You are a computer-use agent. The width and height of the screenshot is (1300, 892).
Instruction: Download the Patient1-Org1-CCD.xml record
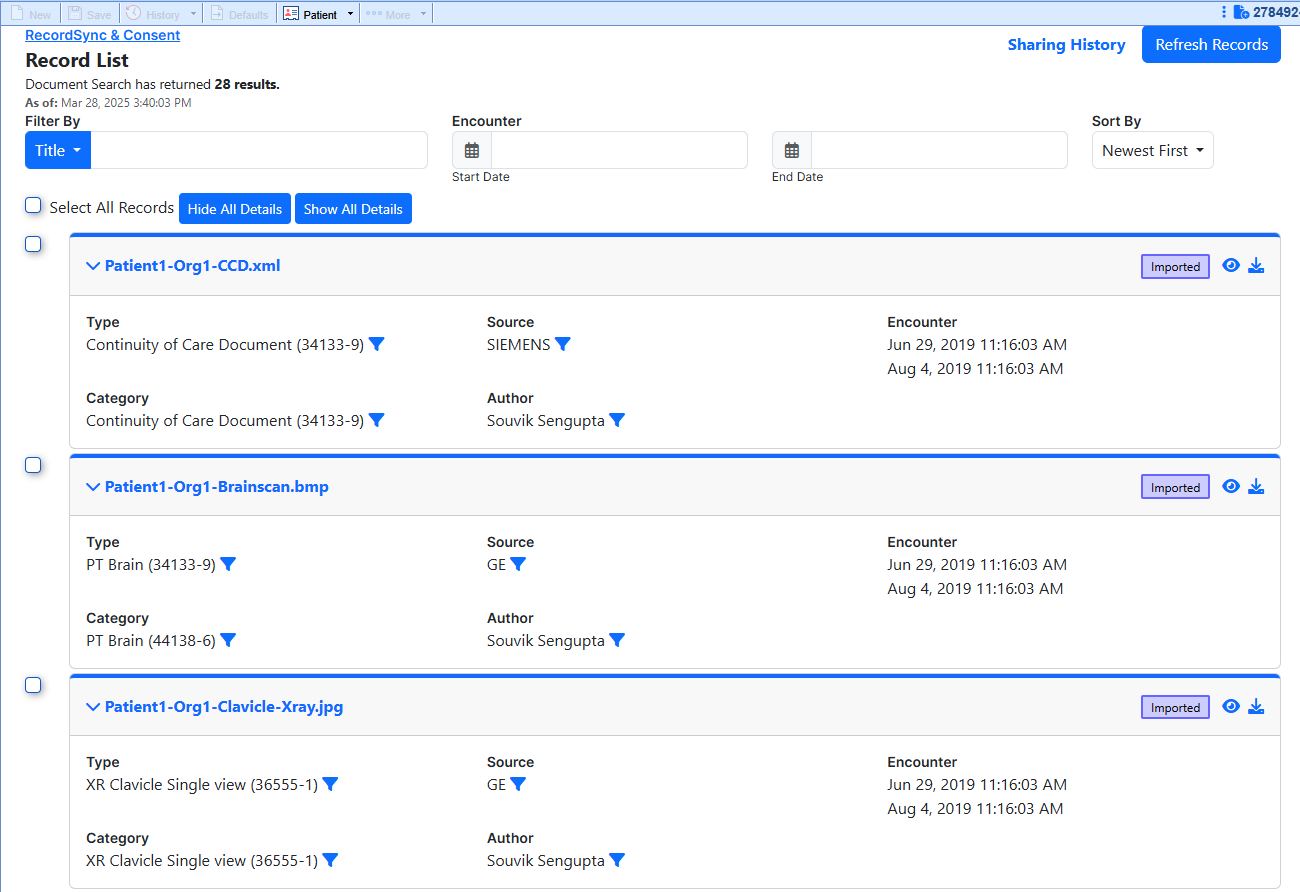point(1257,266)
